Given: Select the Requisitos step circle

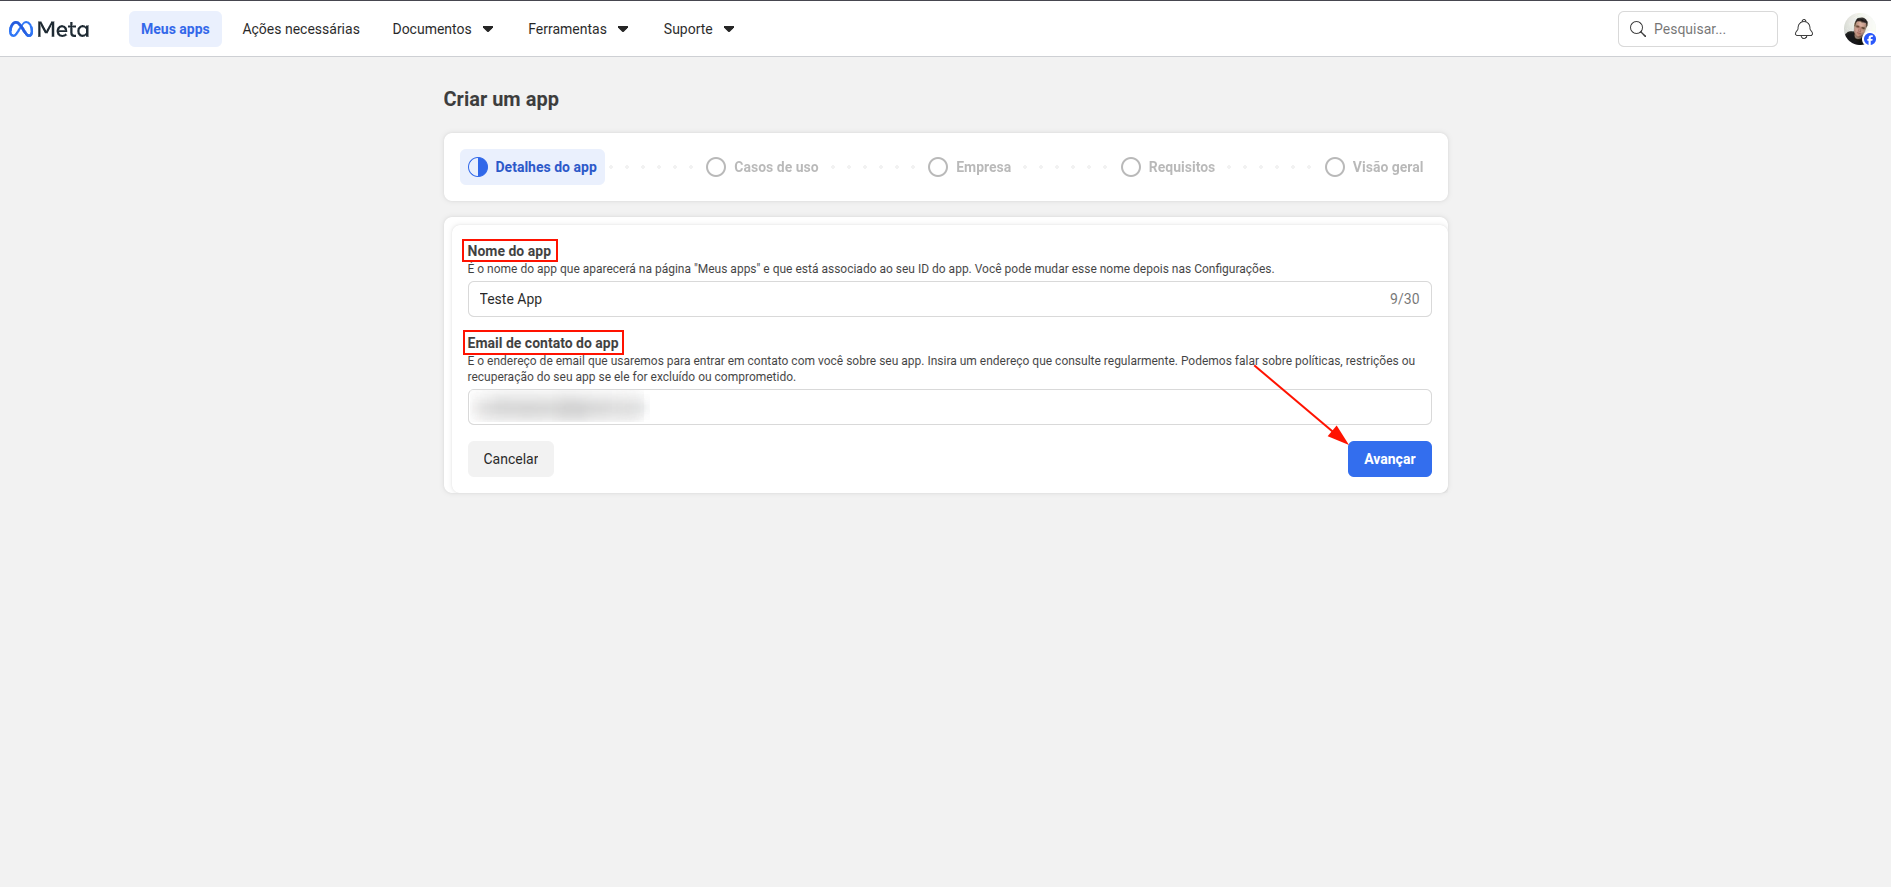Looking at the screenshot, I should 1130,167.
